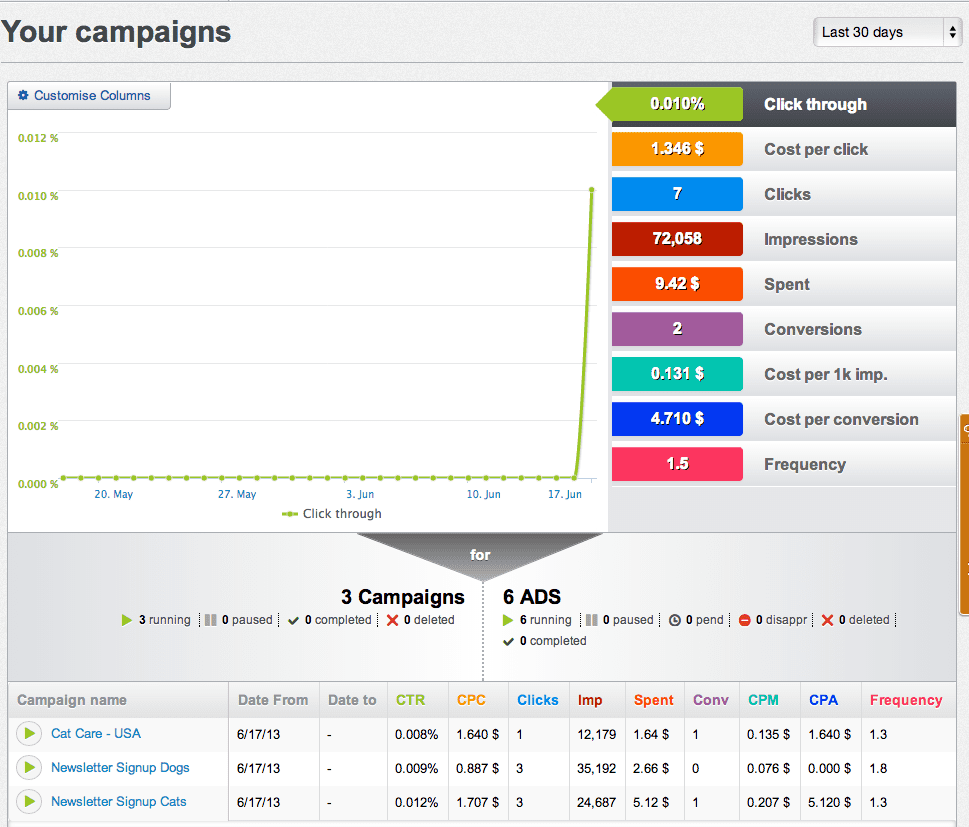Sort table by the CTR column header
Screen dimensions: 969x827
(410, 700)
